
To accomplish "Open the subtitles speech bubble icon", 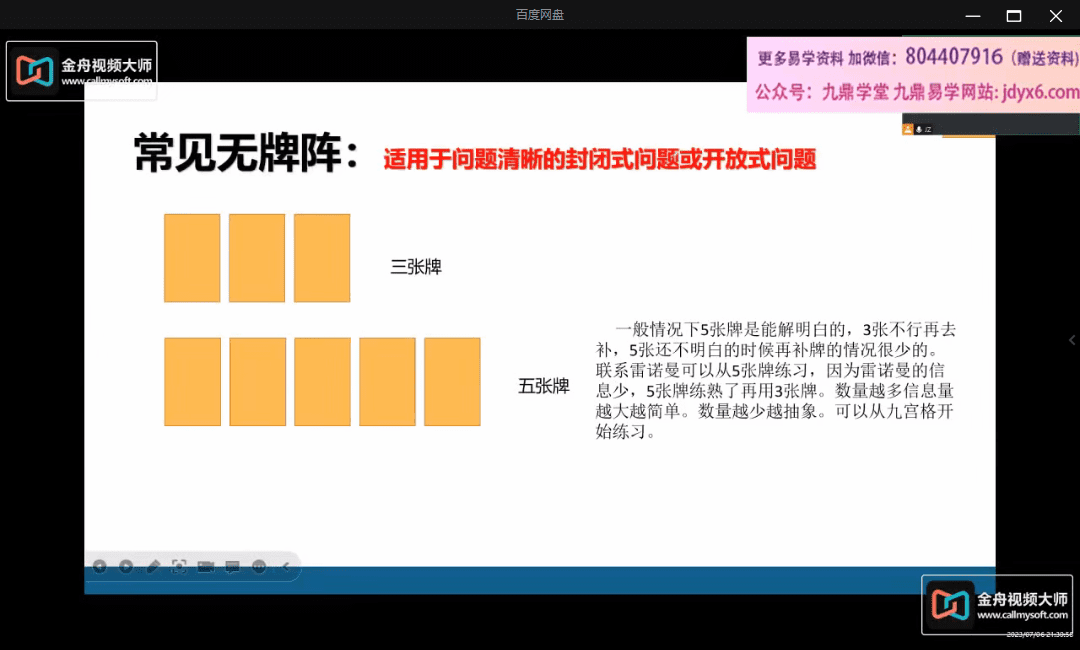I will click(232, 566).
